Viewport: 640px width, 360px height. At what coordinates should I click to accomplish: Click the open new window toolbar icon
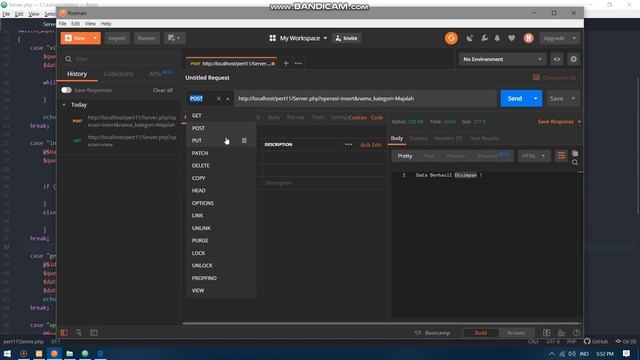pos(174,38)
